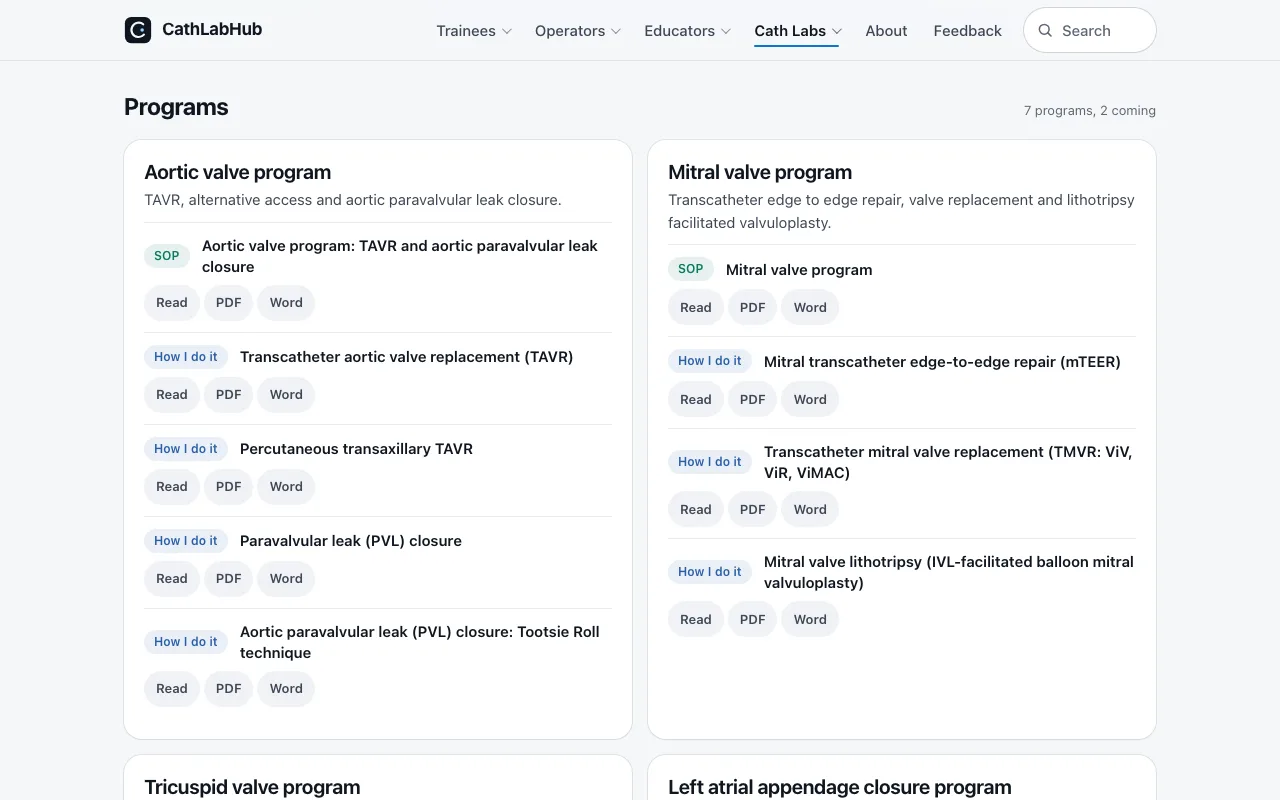
Task: Open the Operators dropdown menu
Action: click(578, 31)
